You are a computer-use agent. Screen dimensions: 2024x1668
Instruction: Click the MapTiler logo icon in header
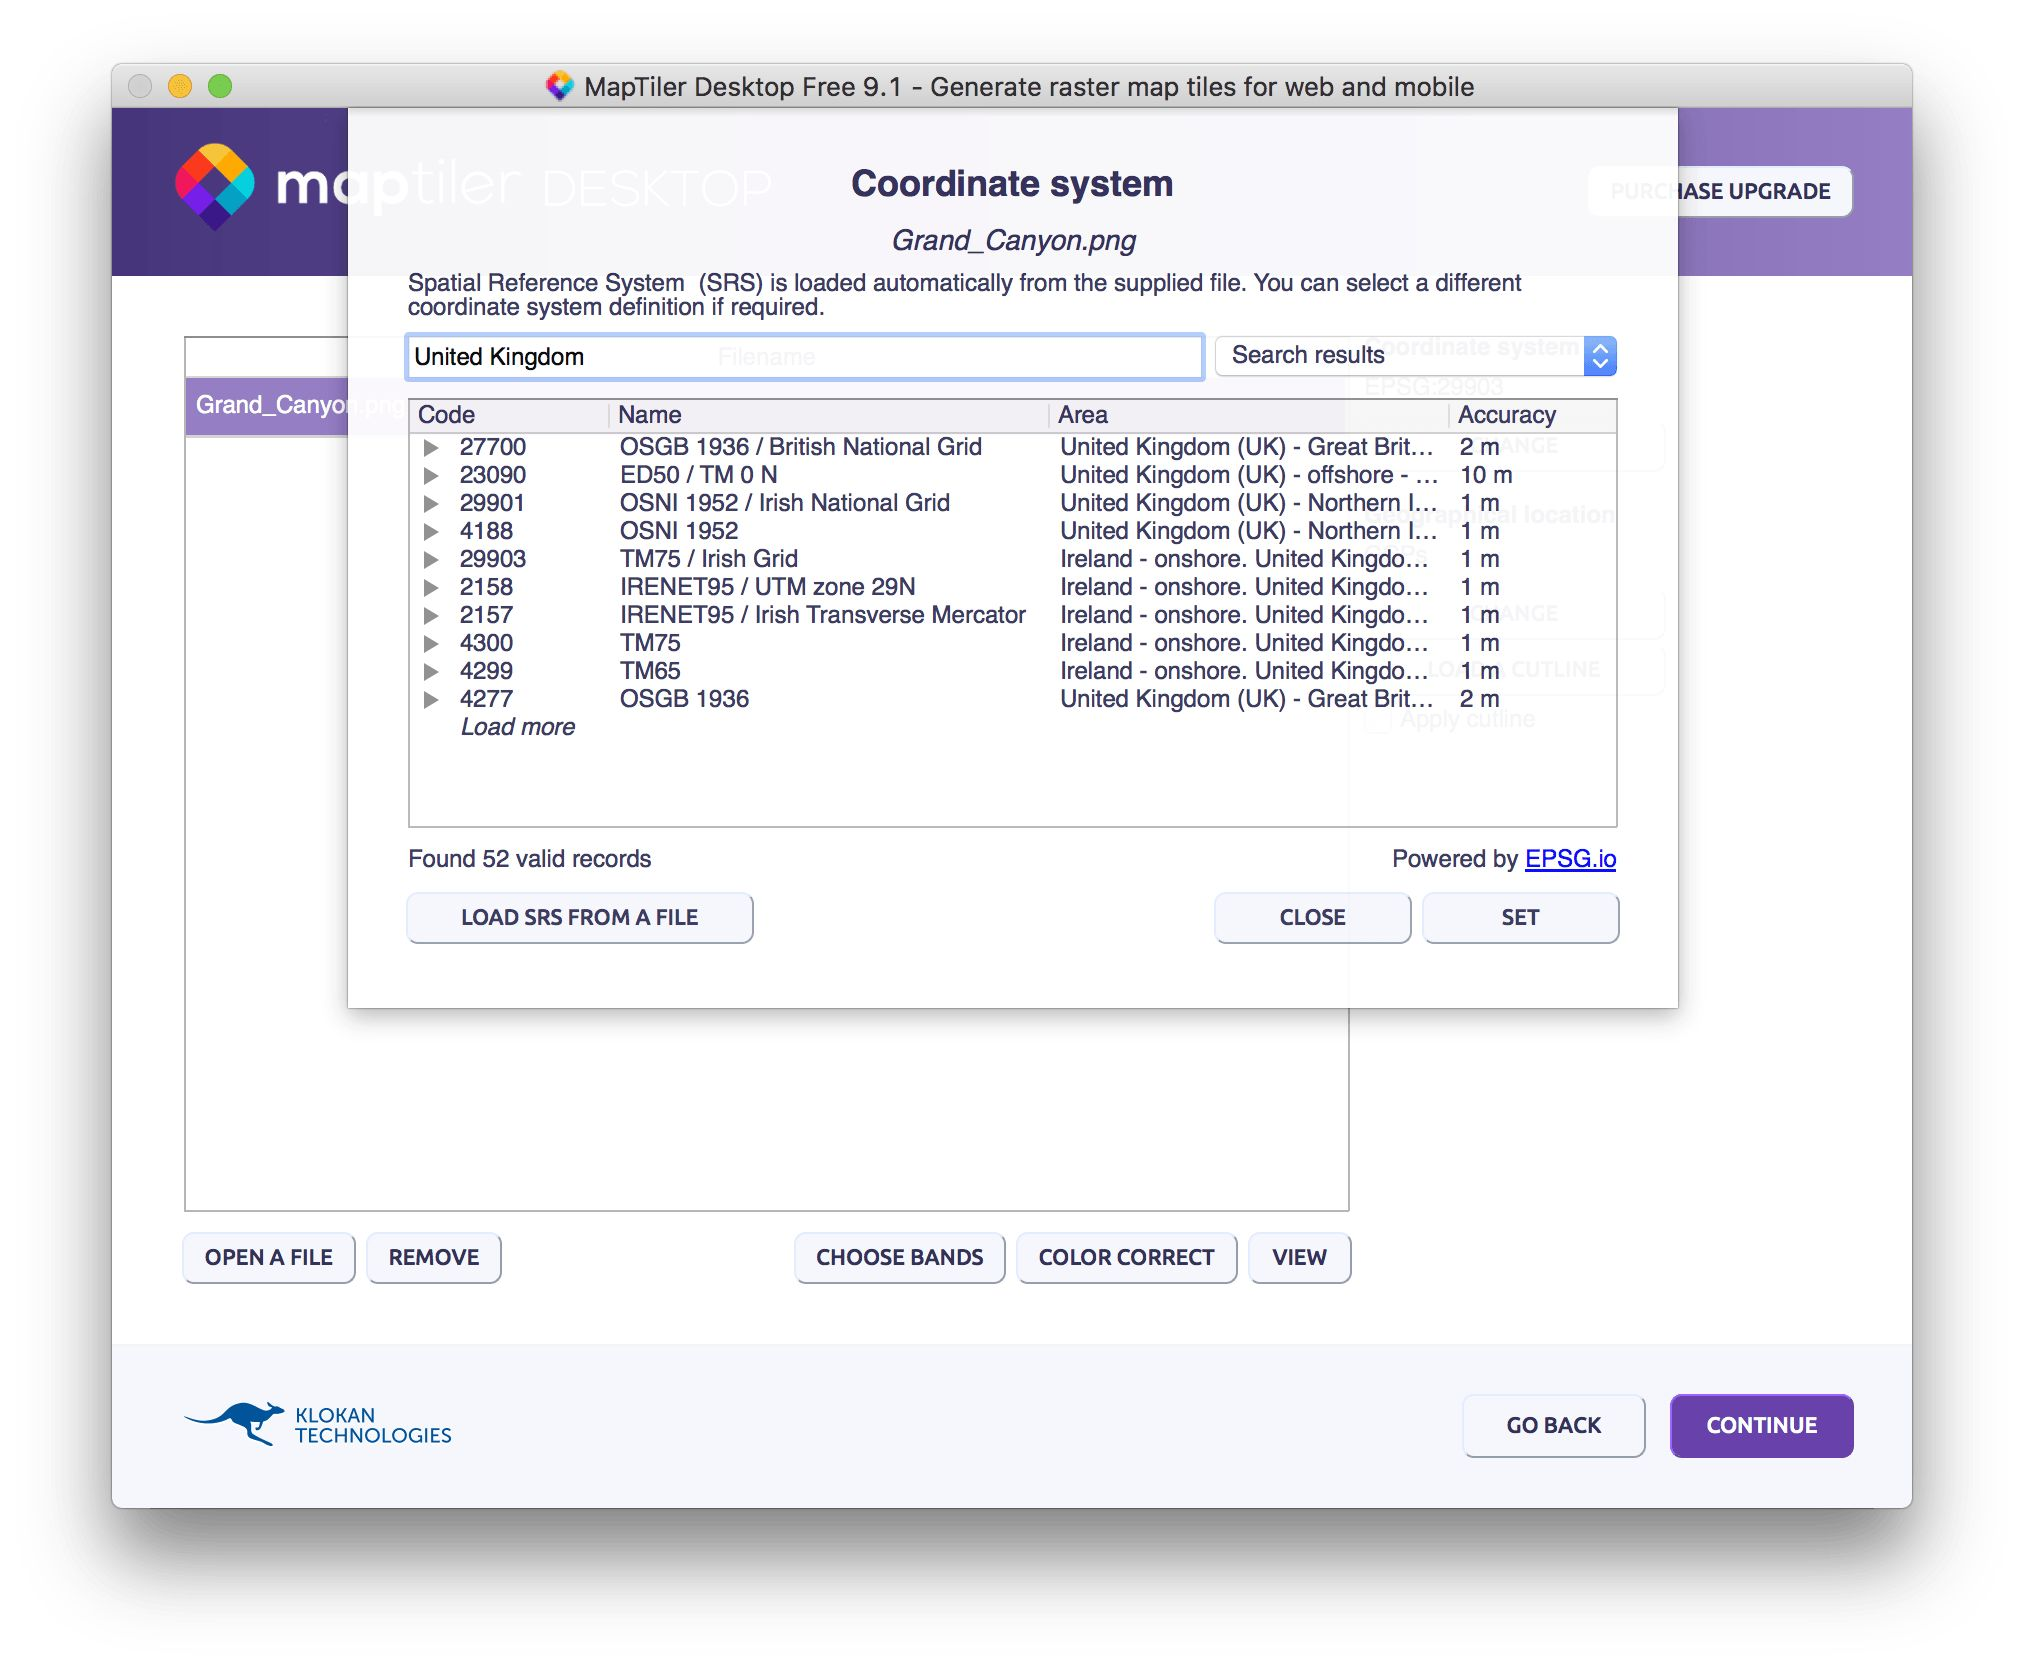(x=215, y=186)
